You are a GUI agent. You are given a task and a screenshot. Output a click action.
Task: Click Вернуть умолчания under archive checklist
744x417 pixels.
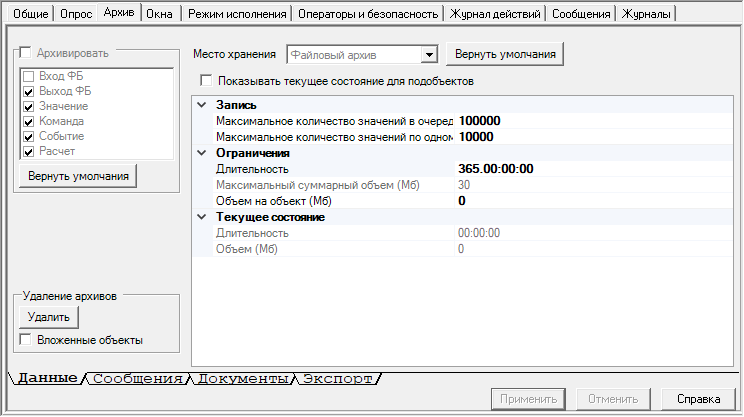click(x=78, y=176)
